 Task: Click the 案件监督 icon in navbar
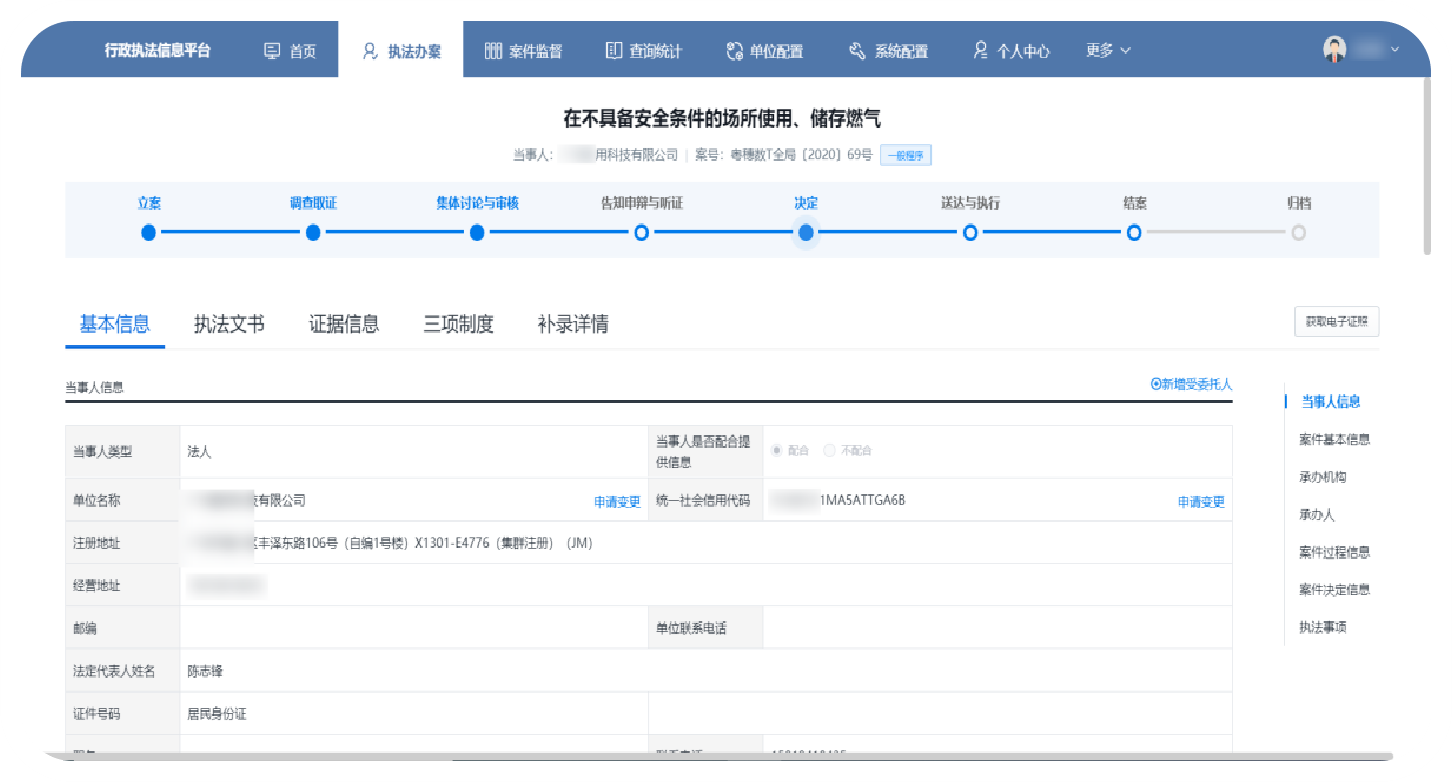[492, 51]
